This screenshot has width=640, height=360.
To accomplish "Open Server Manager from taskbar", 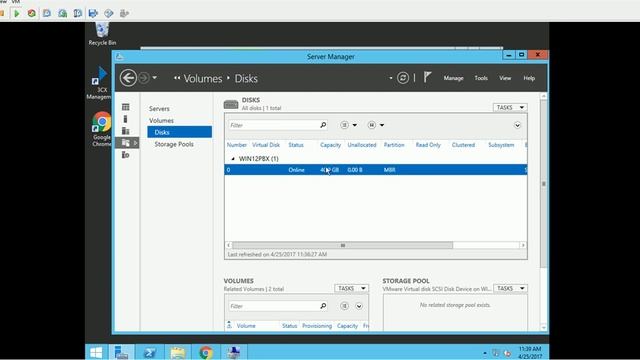I will pyautogui.click(x=121, y=352).
